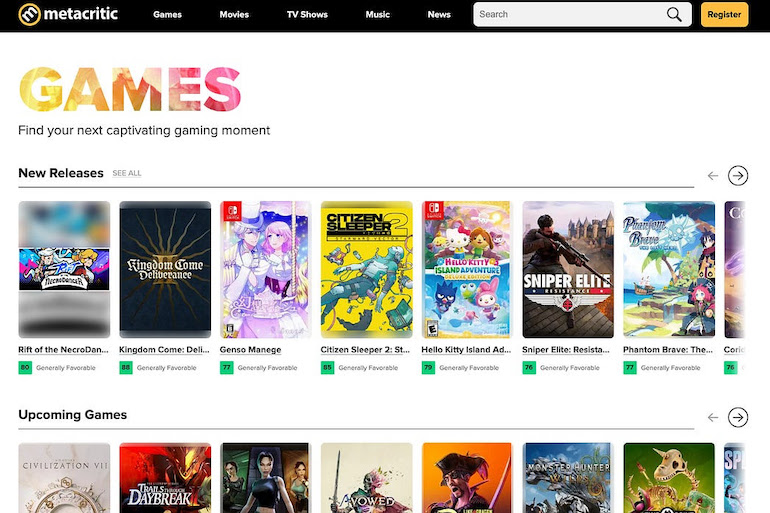Click next arrow in Upcoming Games
The width and height of the screenshot is (770, 513).
[738, 417]
